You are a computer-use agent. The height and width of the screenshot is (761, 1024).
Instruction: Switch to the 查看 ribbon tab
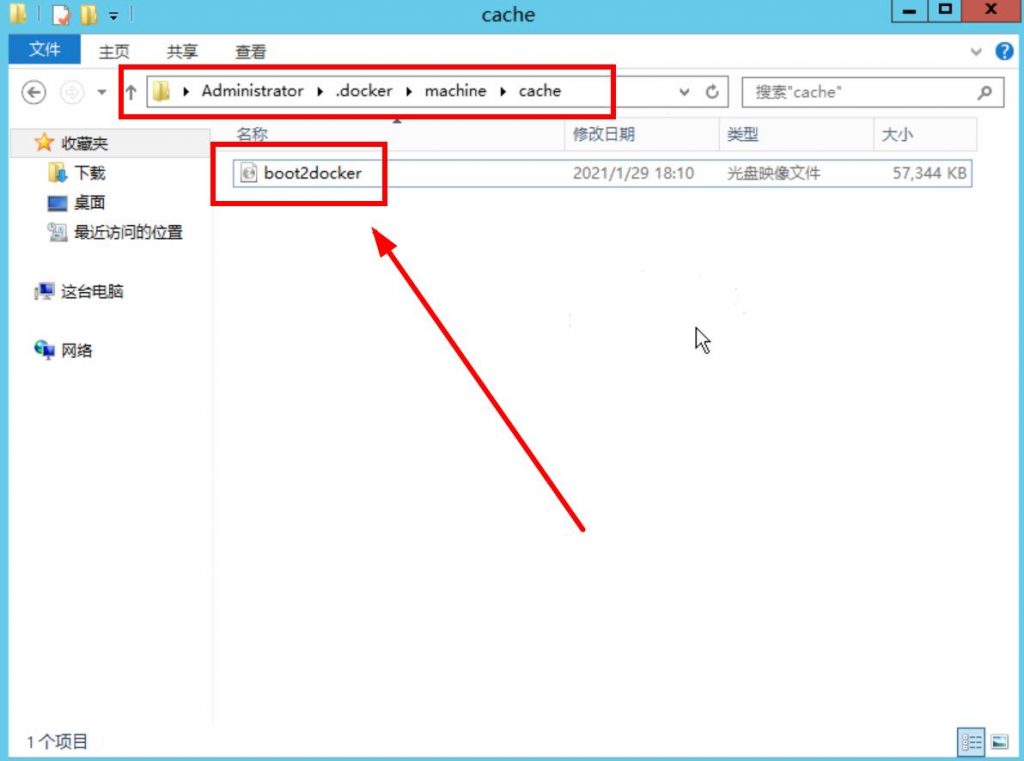[249, 51]
